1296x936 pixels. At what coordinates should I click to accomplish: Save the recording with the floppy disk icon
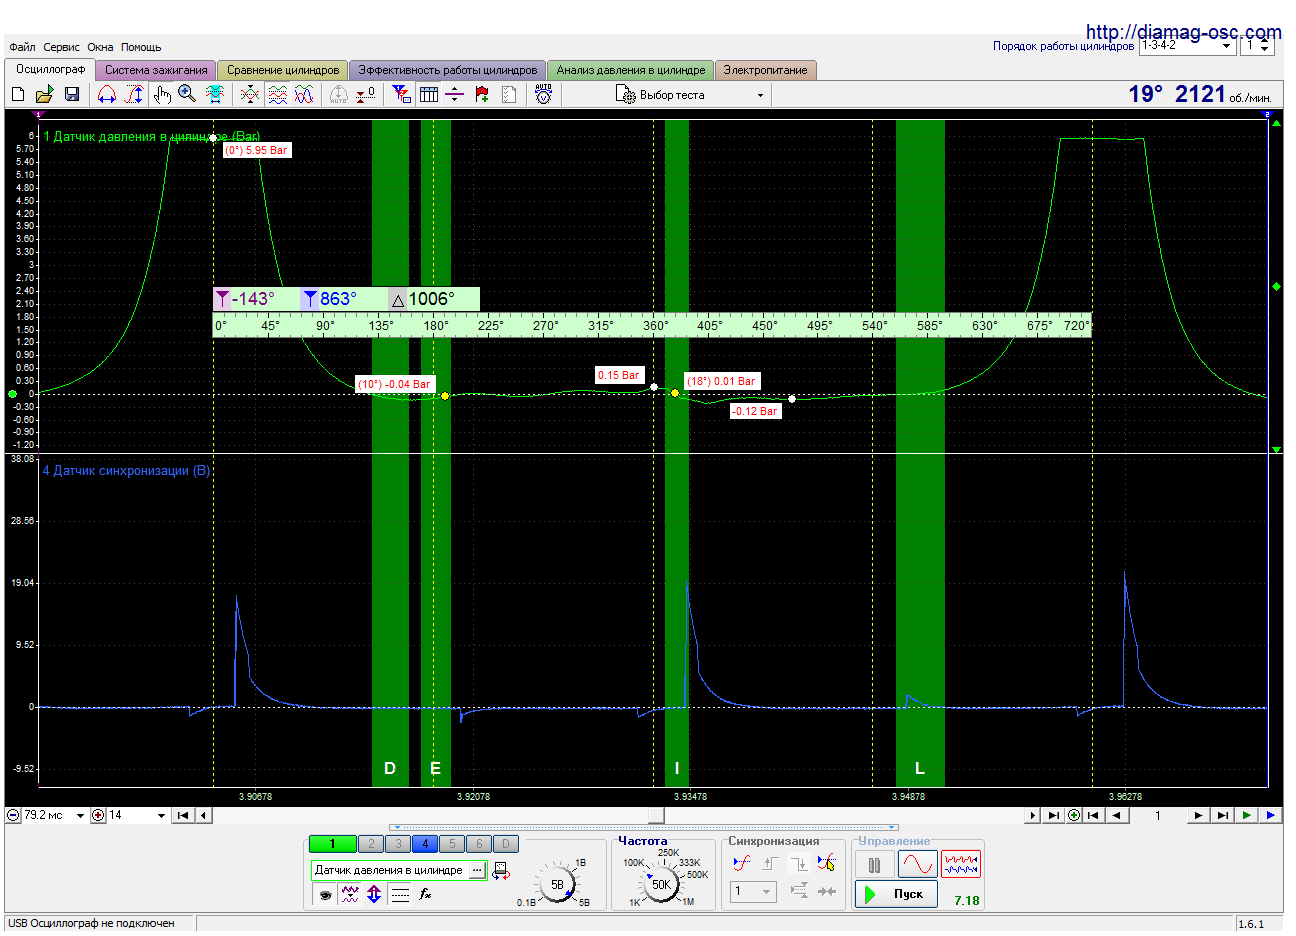pyautogui.click(x=72, y=94)
